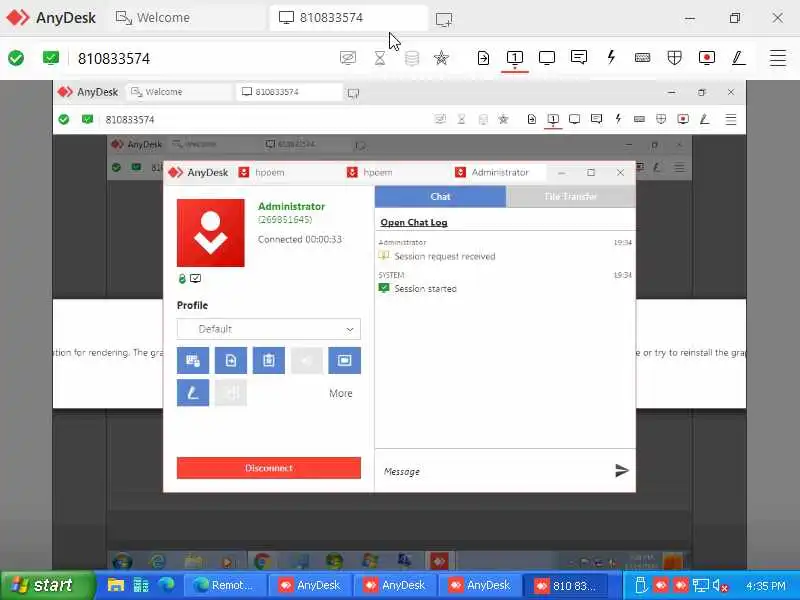800x600 pixels.
Task: Click the chat icon in the nested AnyDesk toolbar
Action: [596, 119]
